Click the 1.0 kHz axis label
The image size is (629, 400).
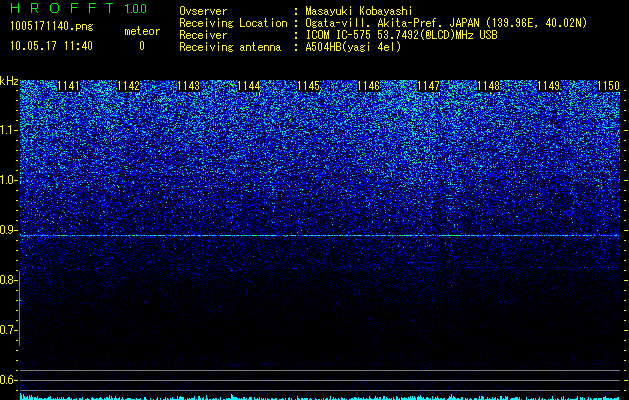tap(8, 180)
